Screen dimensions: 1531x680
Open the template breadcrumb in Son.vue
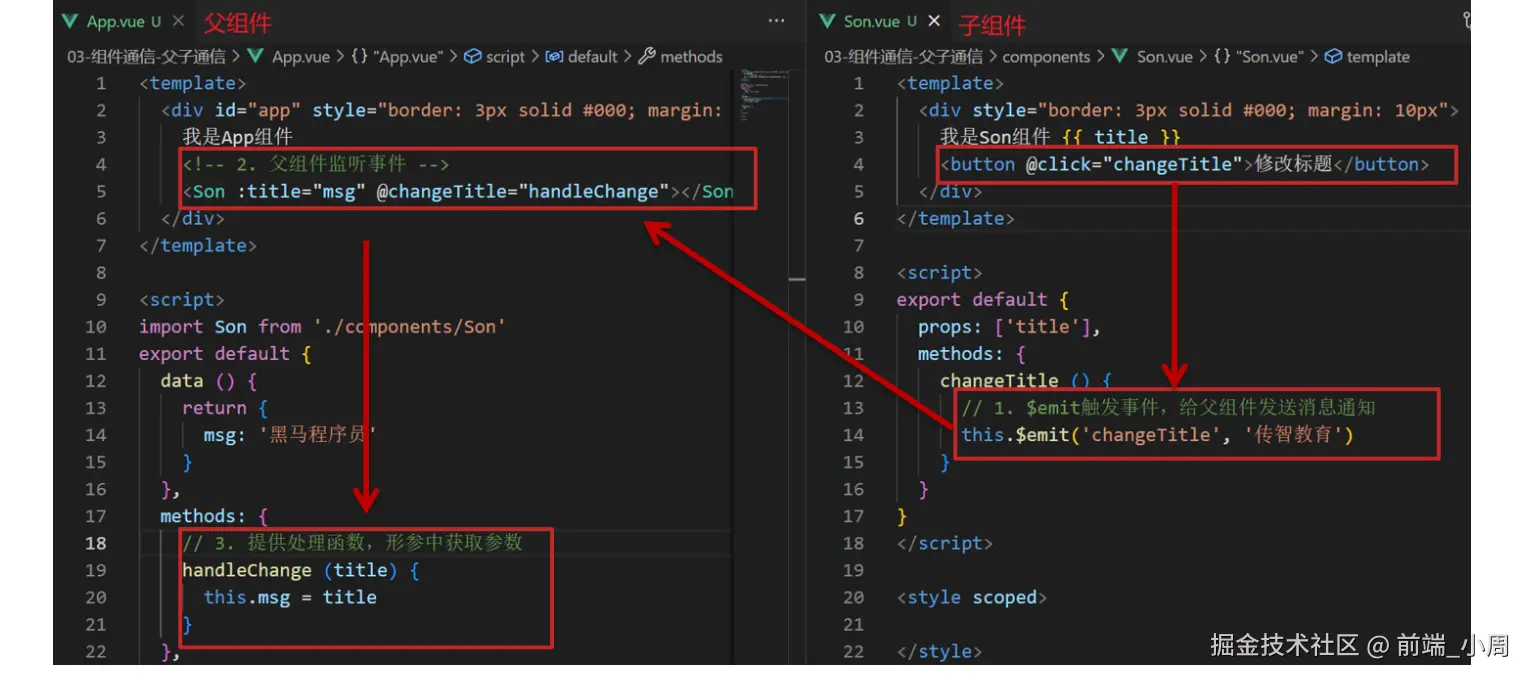pos(1366,57)
